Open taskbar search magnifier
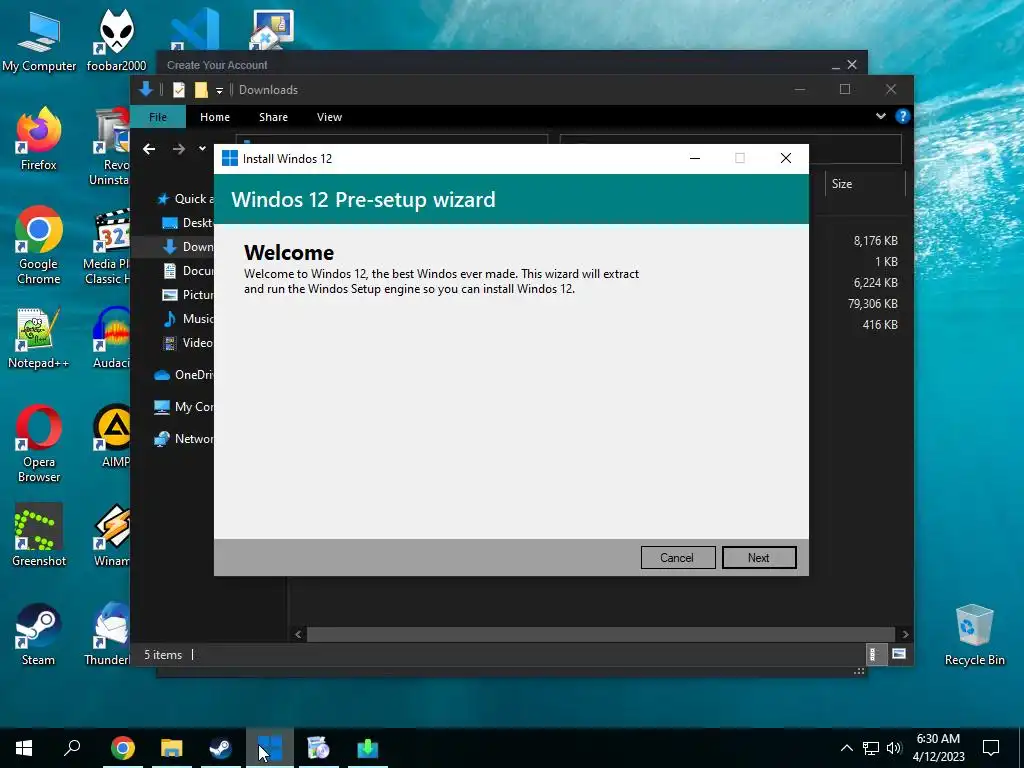 72,748
